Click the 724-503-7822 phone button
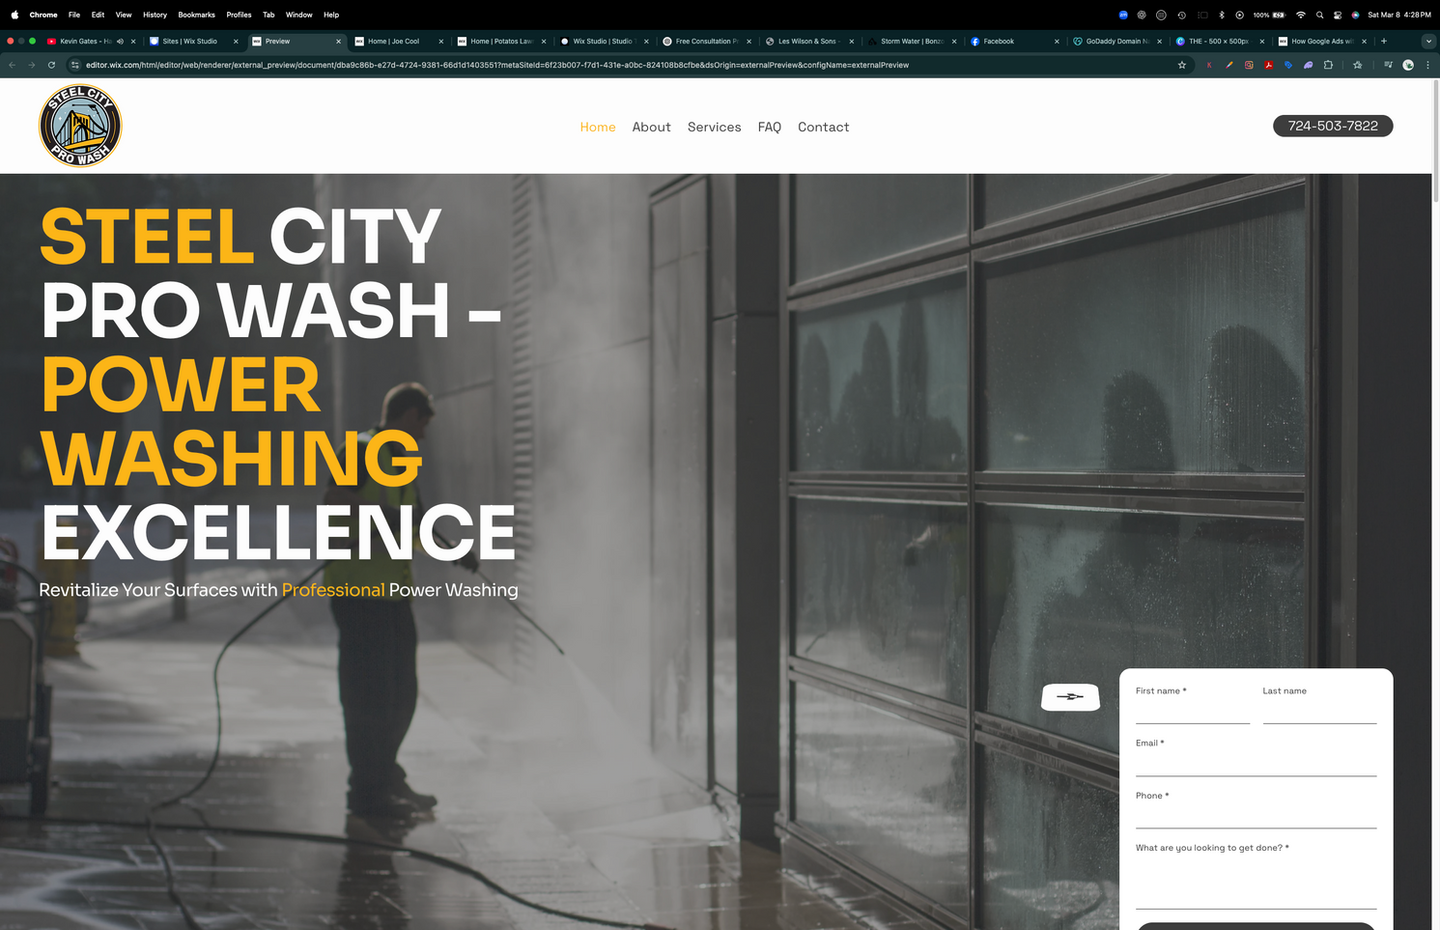The width and height of the screenshot is (1440, 930). coord(1333,125)
